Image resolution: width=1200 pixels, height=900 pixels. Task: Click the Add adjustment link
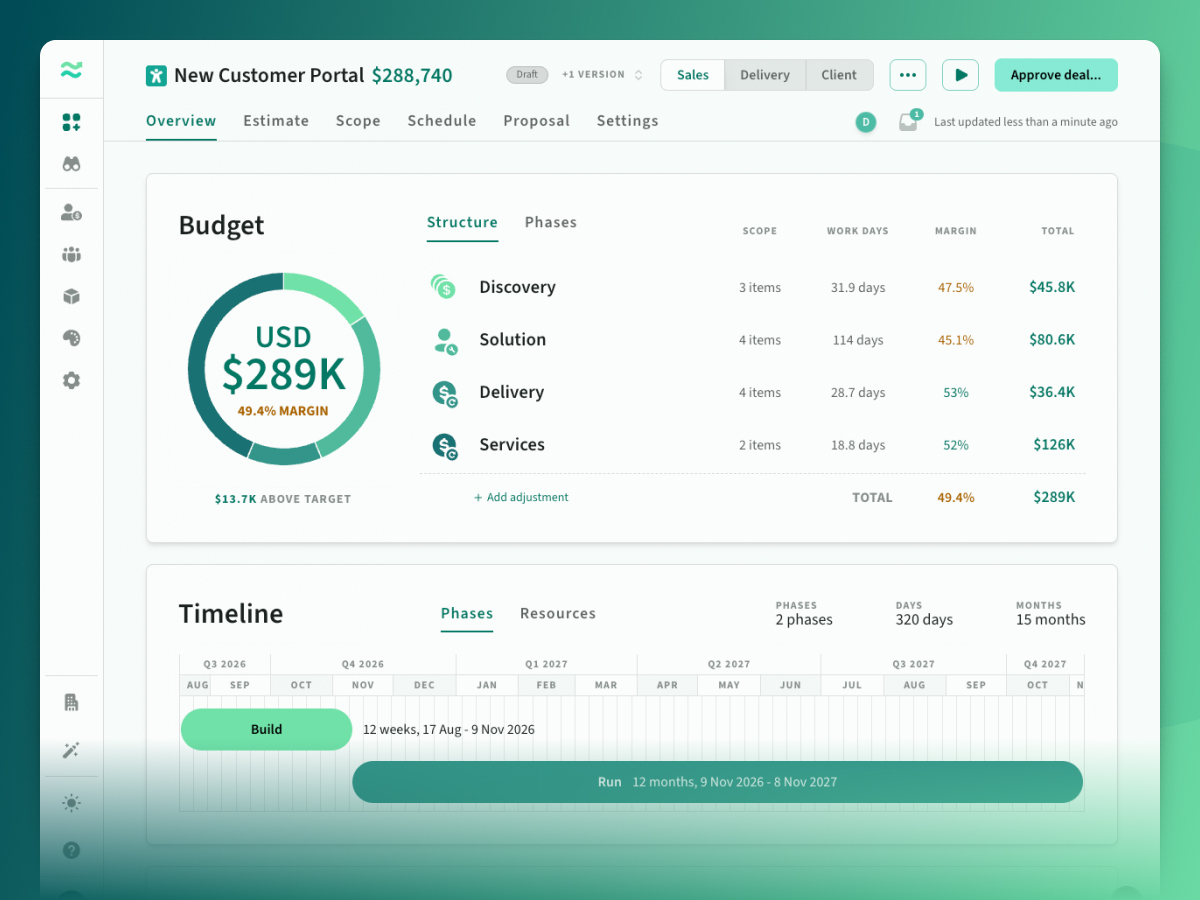(x=521, y=497)
